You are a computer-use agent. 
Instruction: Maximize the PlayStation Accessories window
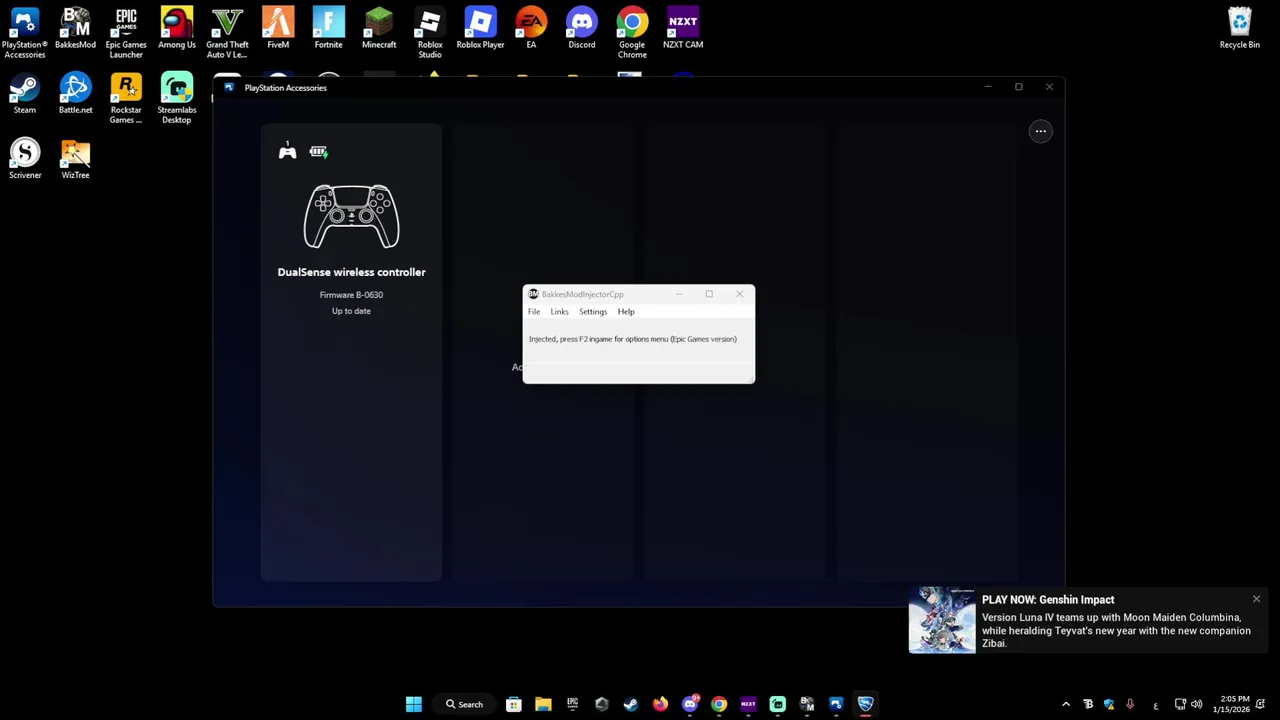pyautogui.click(x=1018, y=87)
